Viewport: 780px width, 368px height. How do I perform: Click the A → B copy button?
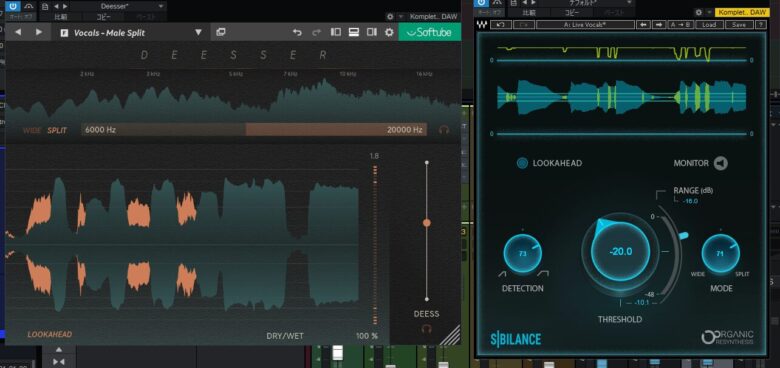click(680, 24)
